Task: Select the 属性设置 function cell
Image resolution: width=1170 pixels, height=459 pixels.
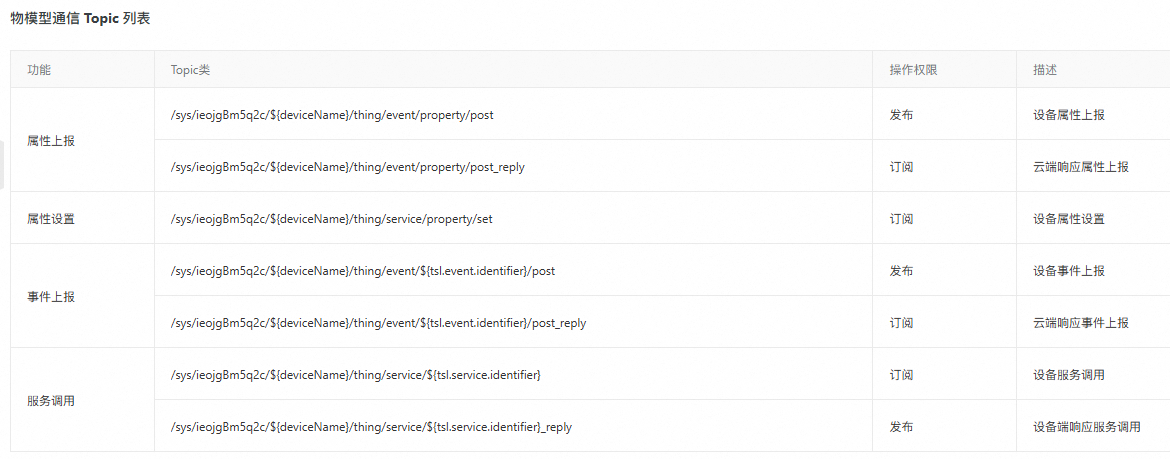Action: coord(51,219)
